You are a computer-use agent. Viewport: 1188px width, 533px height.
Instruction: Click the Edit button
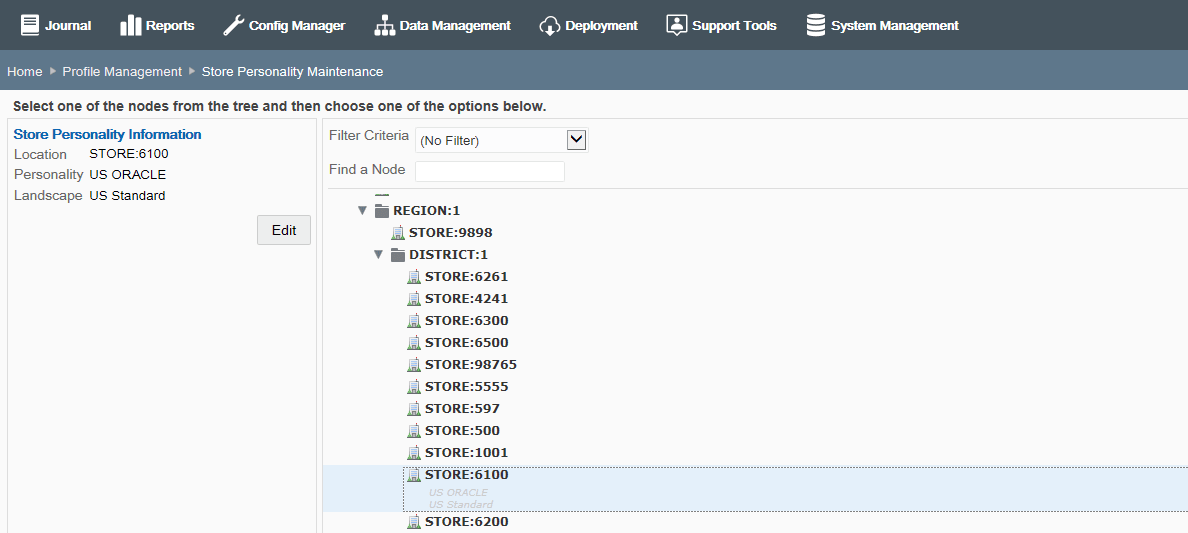pyautogui.click(x=284, y=230)
